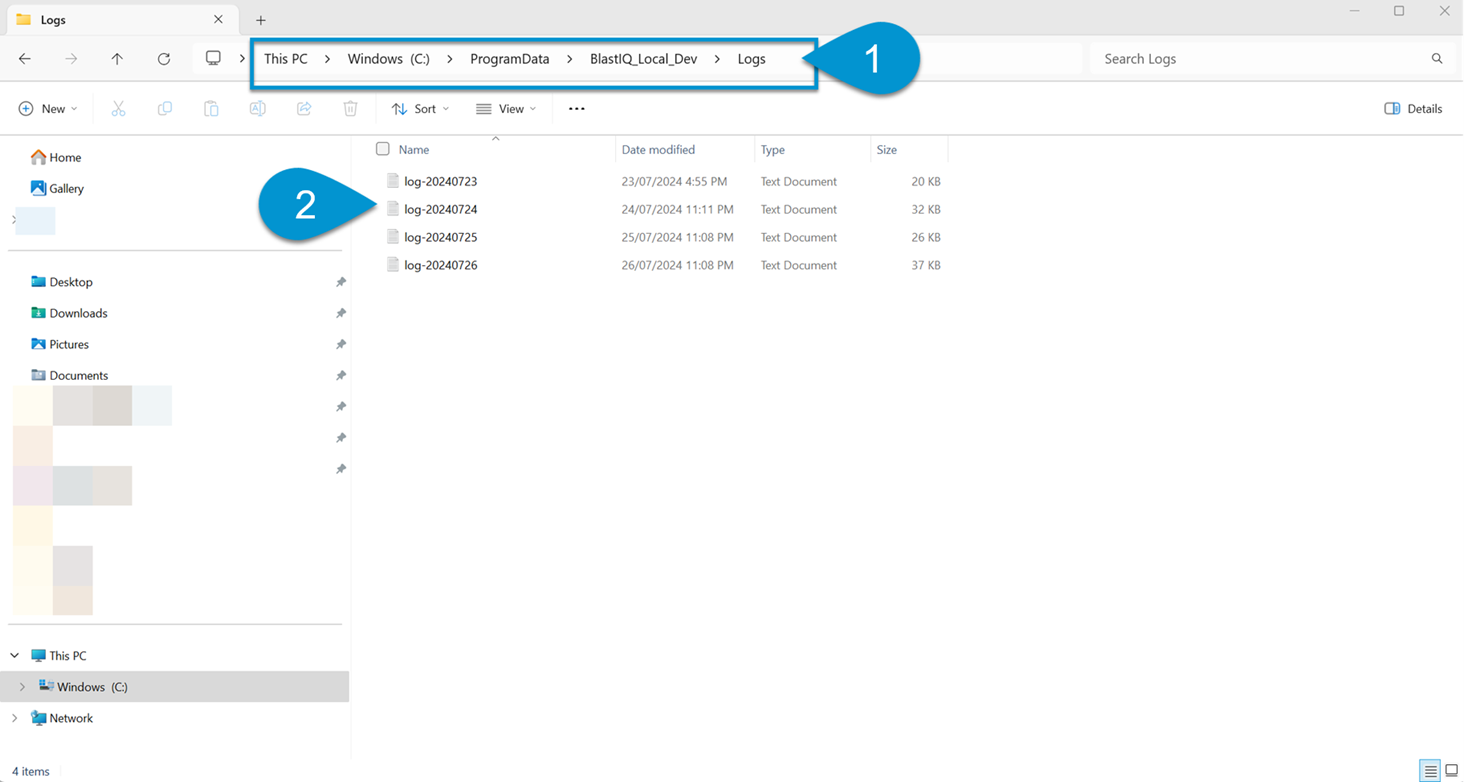Open Downloads in quick access

pos(68,313)
